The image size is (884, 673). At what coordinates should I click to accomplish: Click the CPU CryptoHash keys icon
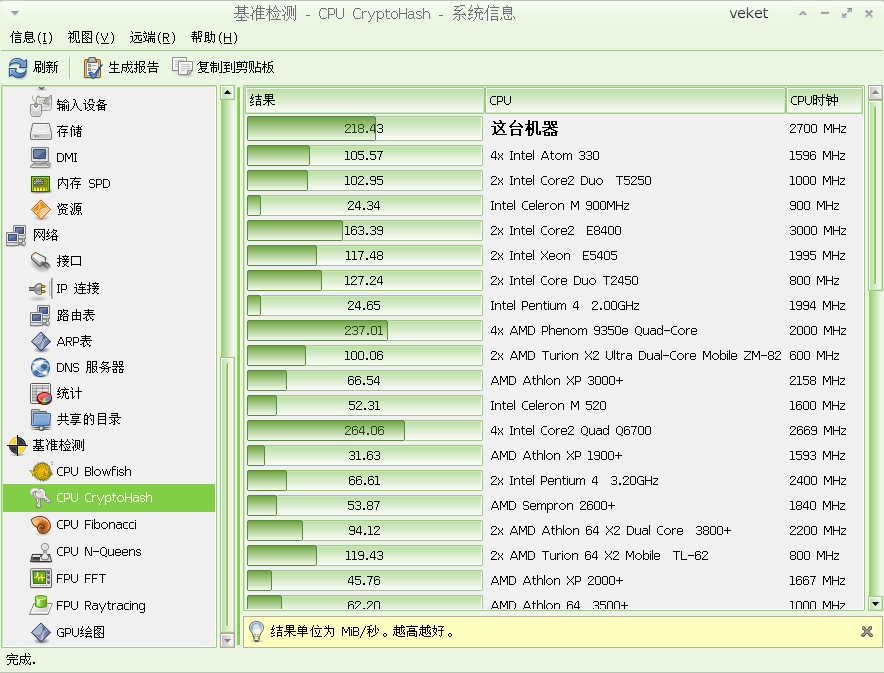click(x=41, y=498)
